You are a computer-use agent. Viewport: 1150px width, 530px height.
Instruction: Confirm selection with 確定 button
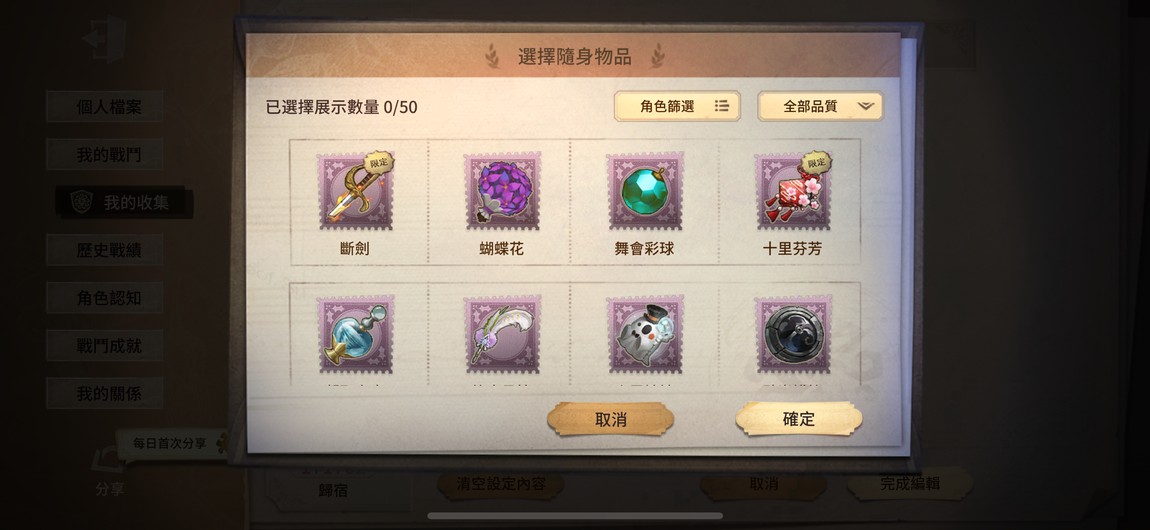tap(799, 419)
